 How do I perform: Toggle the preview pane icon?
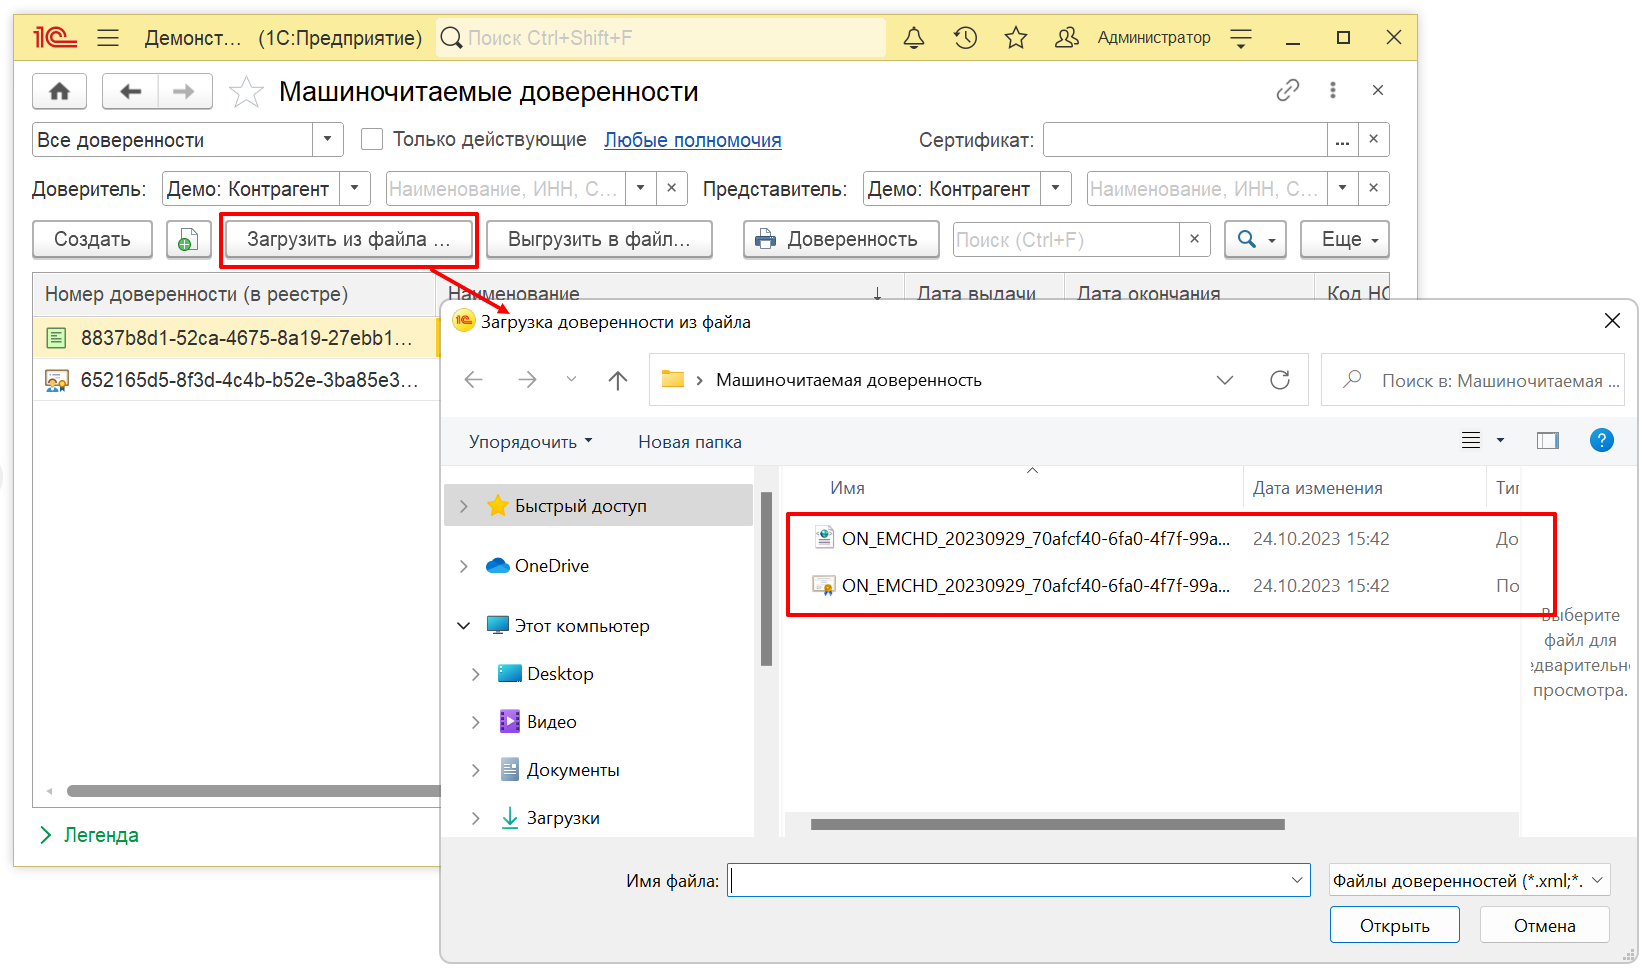click(1548, 441)
